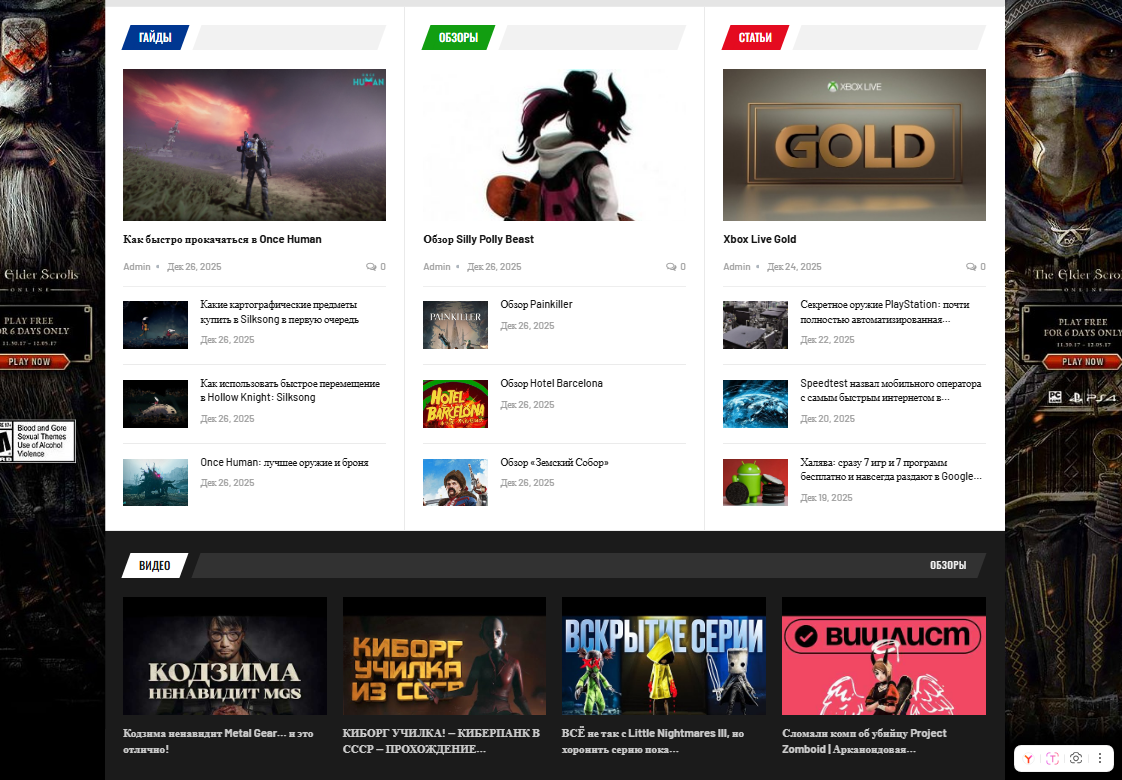Image resolution: width=1122 pixels, height=780 pixels.
Task: Click Once Human weapons guide thumbnail
Action: pyautogui.click(x=155, y=482)
